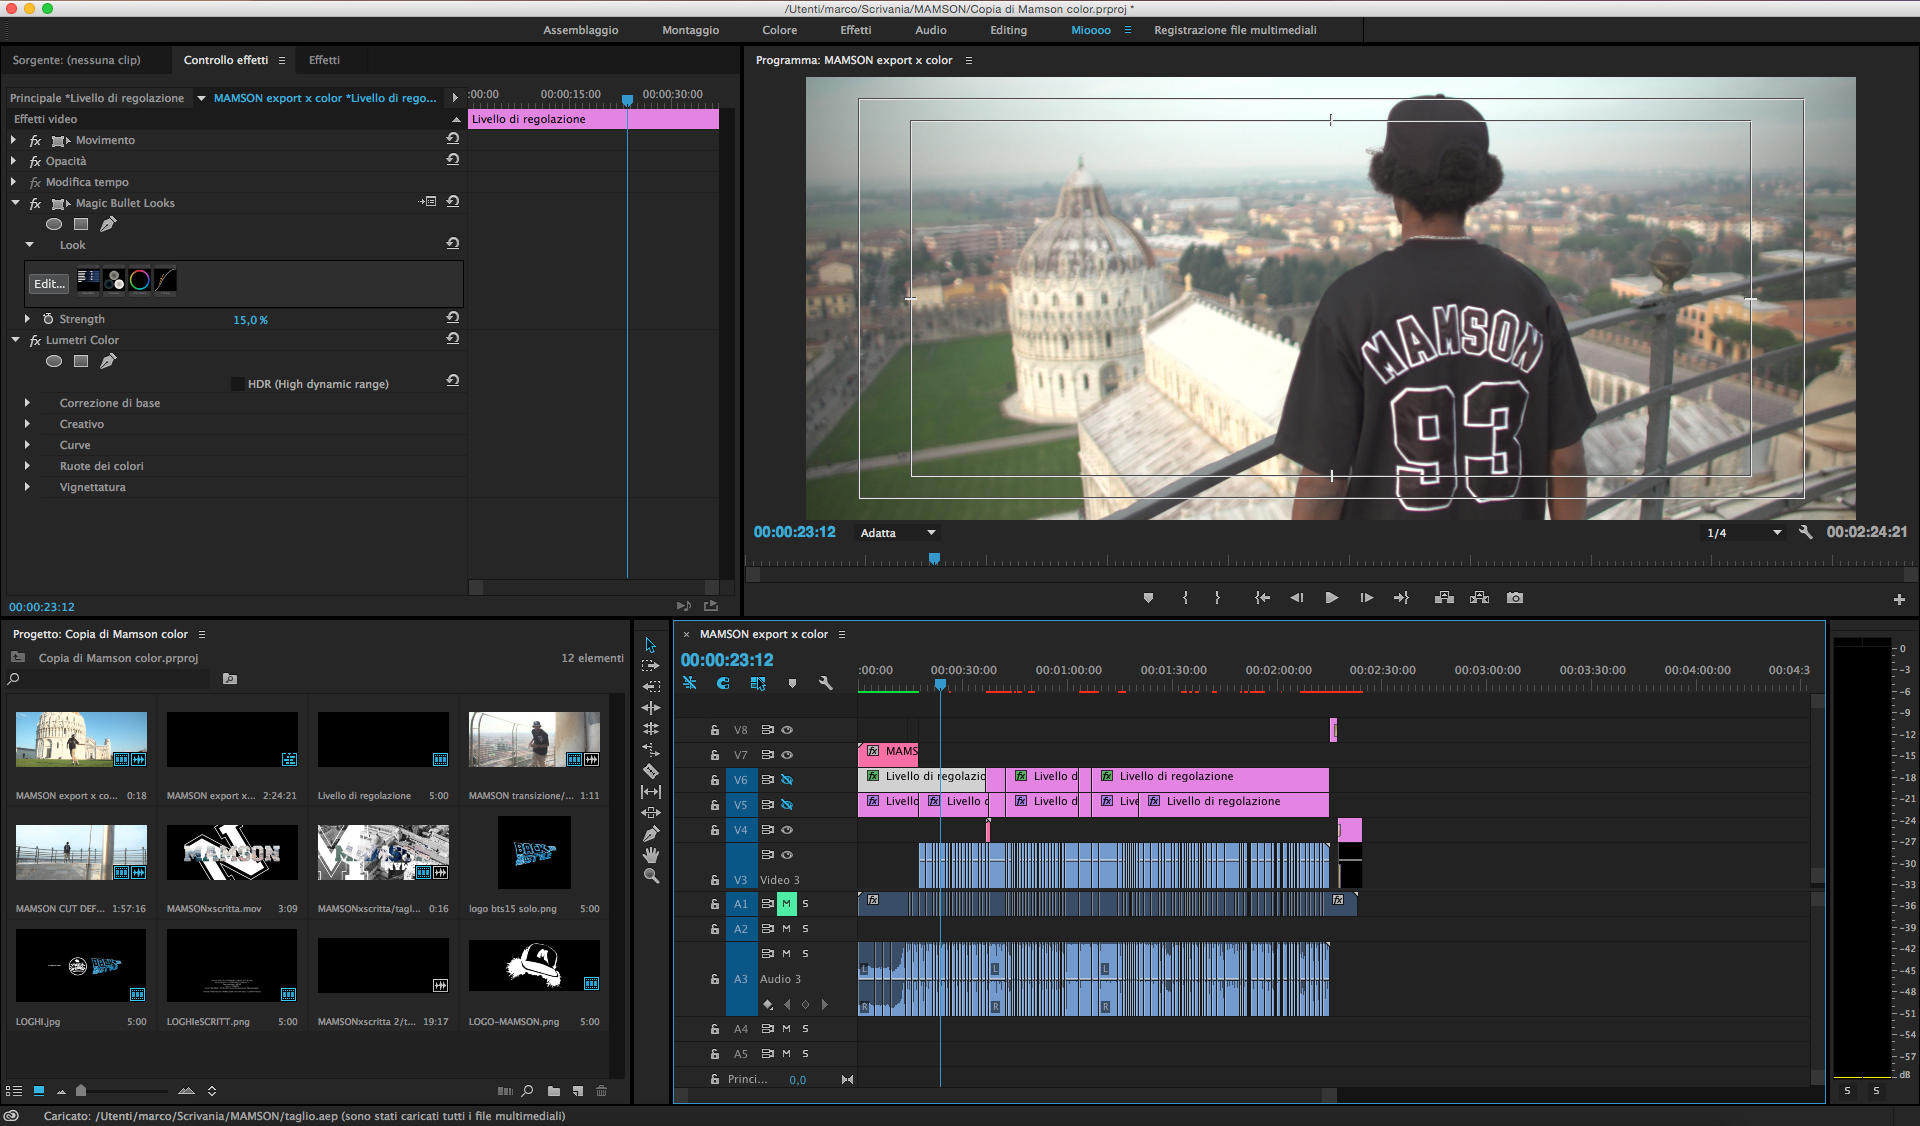This screenshot has height=1126, width=1920.
Task: Expand Ruote dei colori section
Action: tap(27, 466)
